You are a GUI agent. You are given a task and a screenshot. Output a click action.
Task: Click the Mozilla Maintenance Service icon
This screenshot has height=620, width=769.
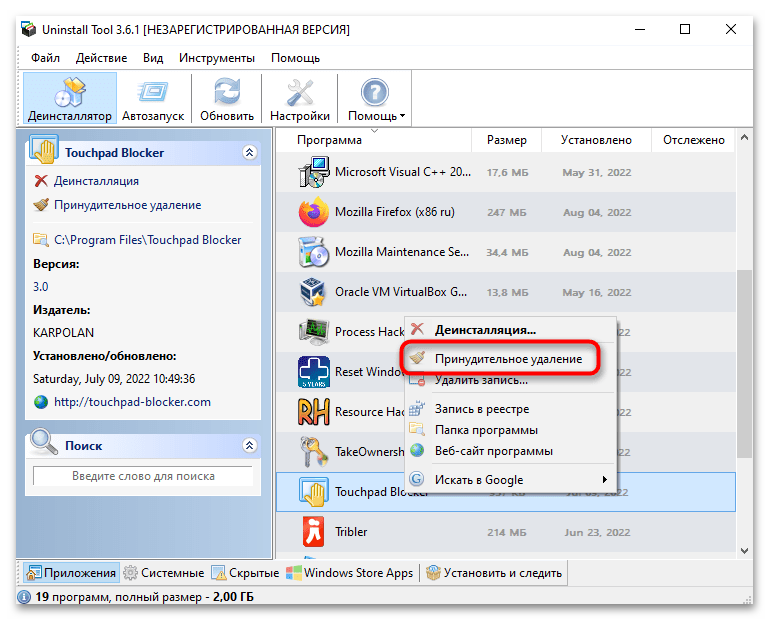pos(313,252)
